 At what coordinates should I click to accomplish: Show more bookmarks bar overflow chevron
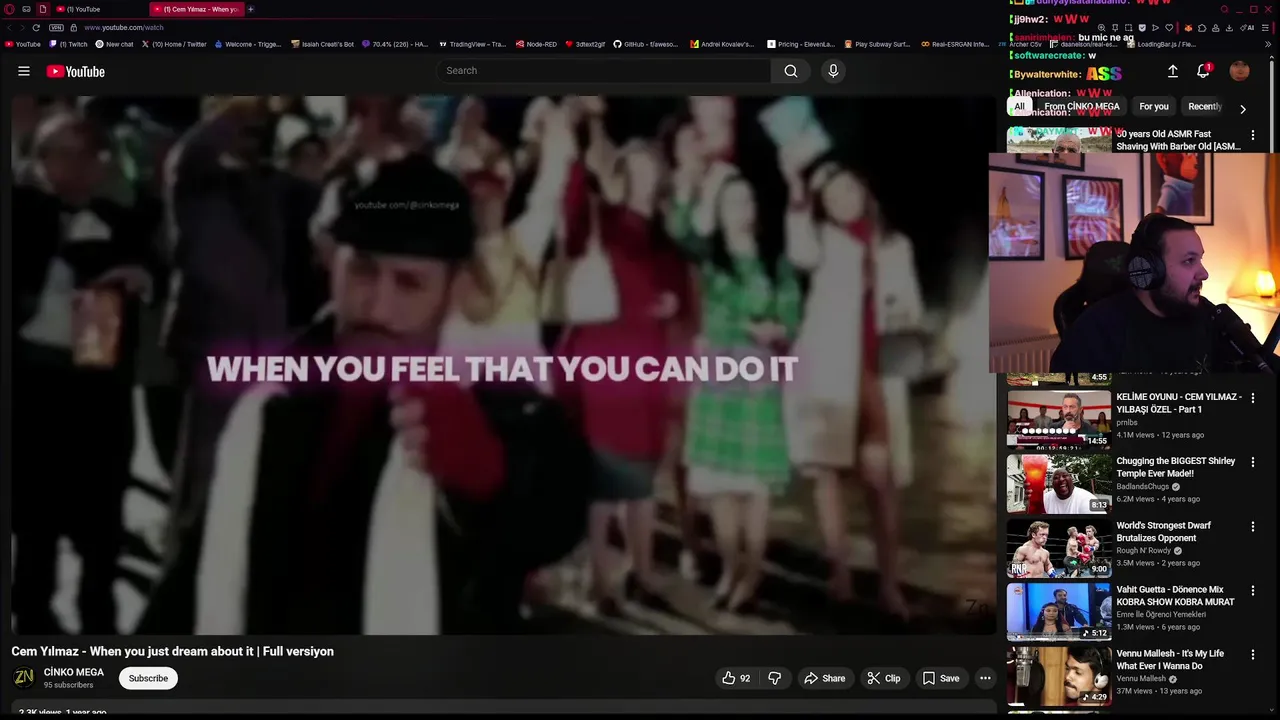[1268, 44]
